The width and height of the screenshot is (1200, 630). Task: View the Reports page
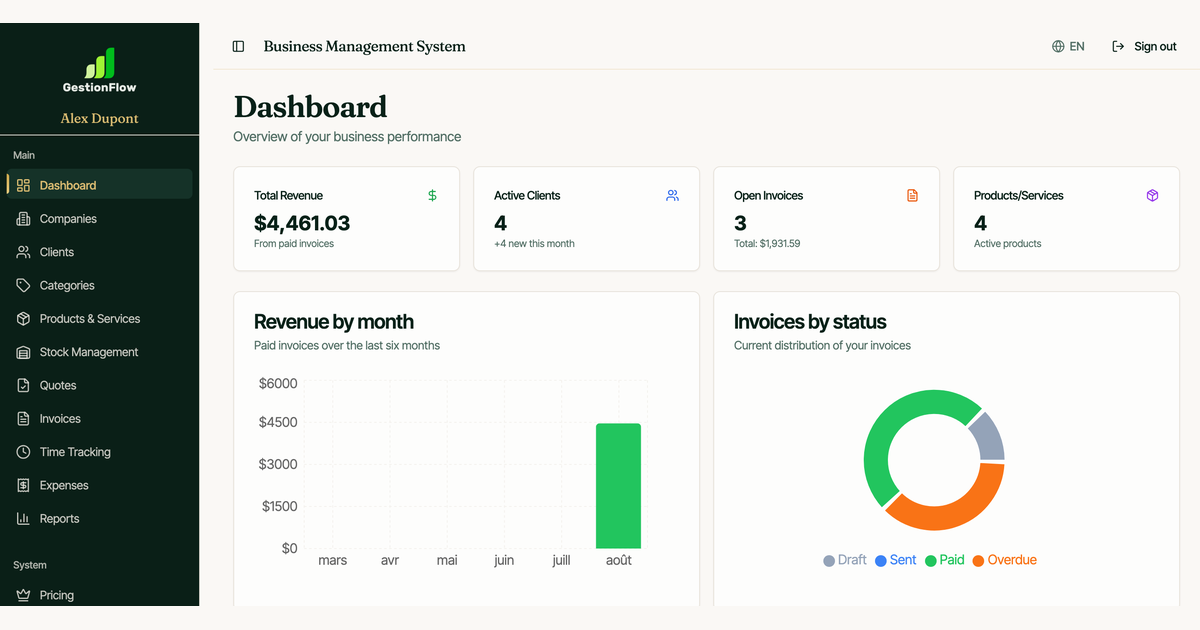click(99, 519)
